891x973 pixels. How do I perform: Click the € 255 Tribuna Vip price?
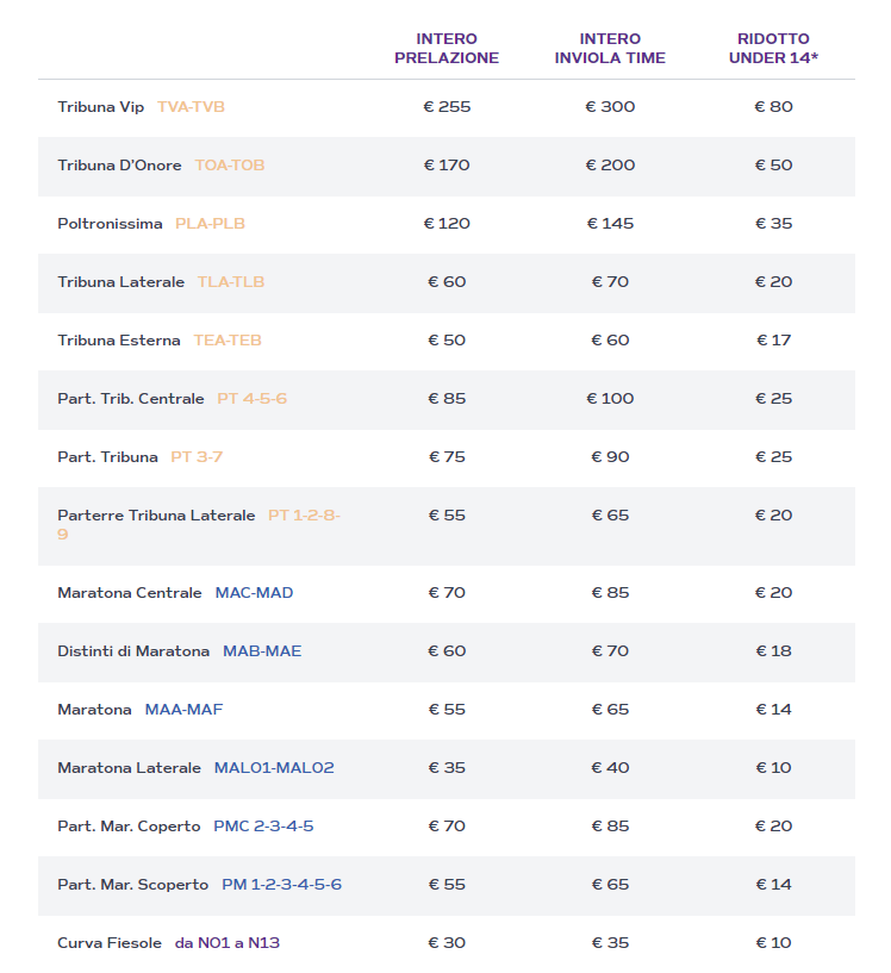coord(446,107)
